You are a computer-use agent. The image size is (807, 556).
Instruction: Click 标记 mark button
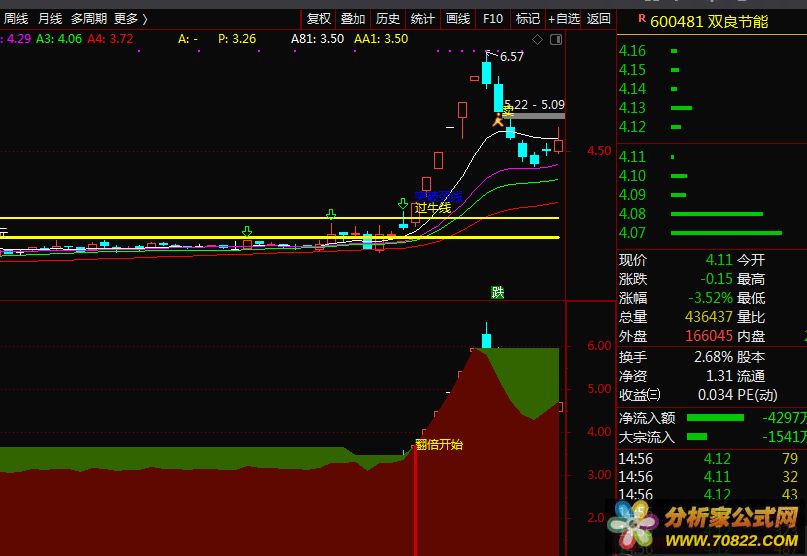pos(528,19)
